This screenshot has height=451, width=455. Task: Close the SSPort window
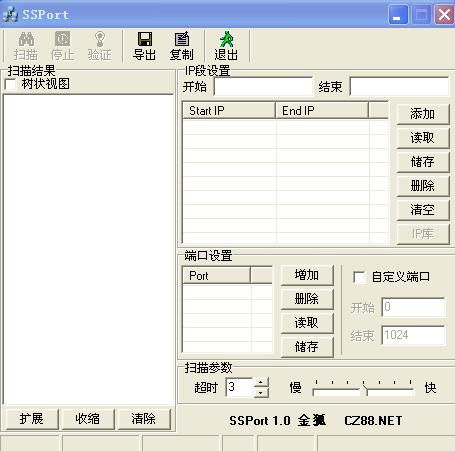444,15
